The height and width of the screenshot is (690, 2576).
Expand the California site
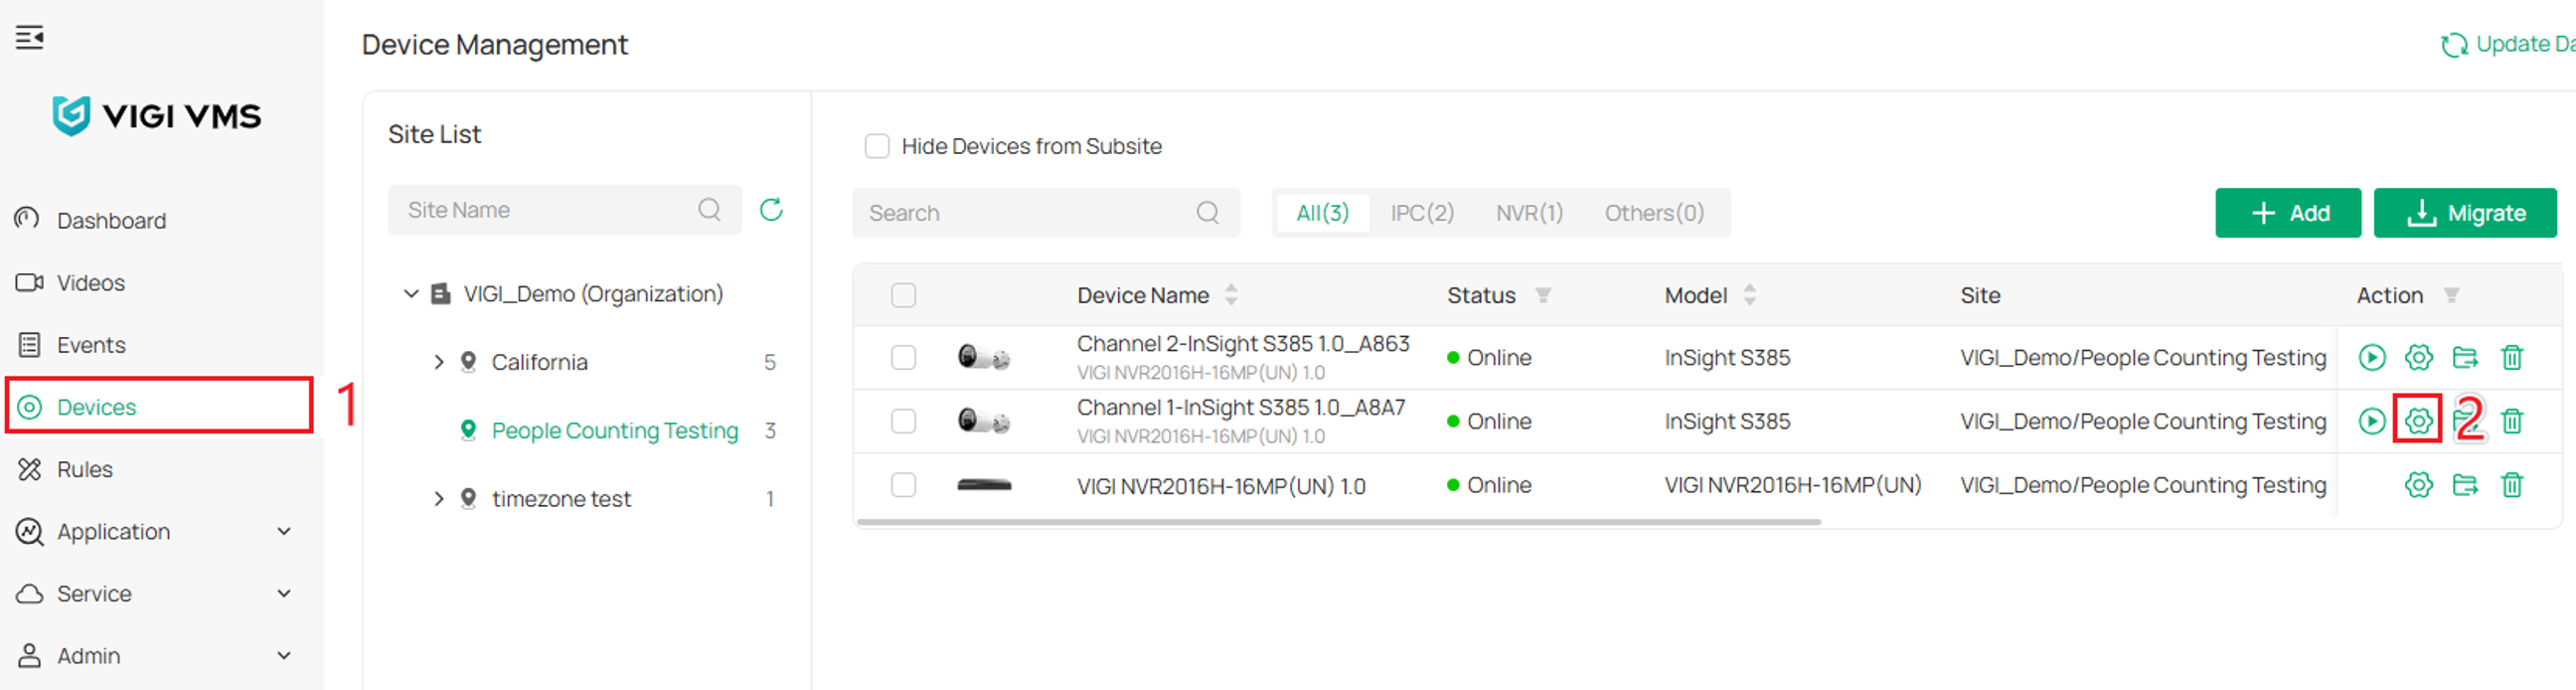(438, 362)
